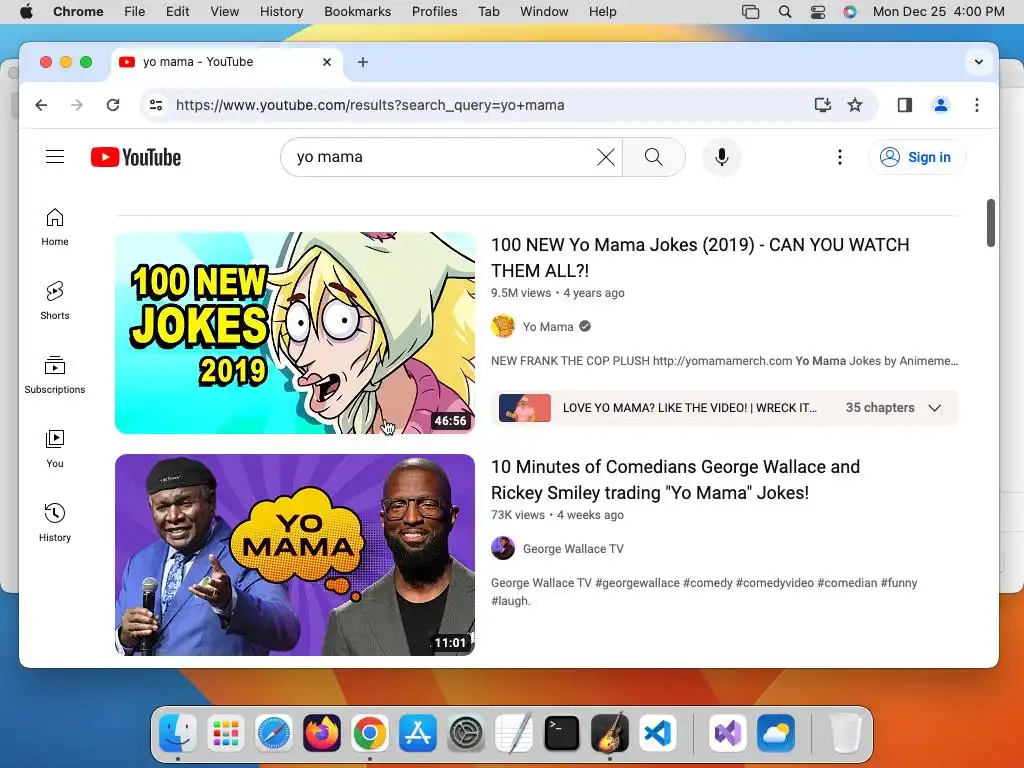Open the Chrome three-dot menu
This screenshot has height=768, width=1024.
click(x=976, y=104)
